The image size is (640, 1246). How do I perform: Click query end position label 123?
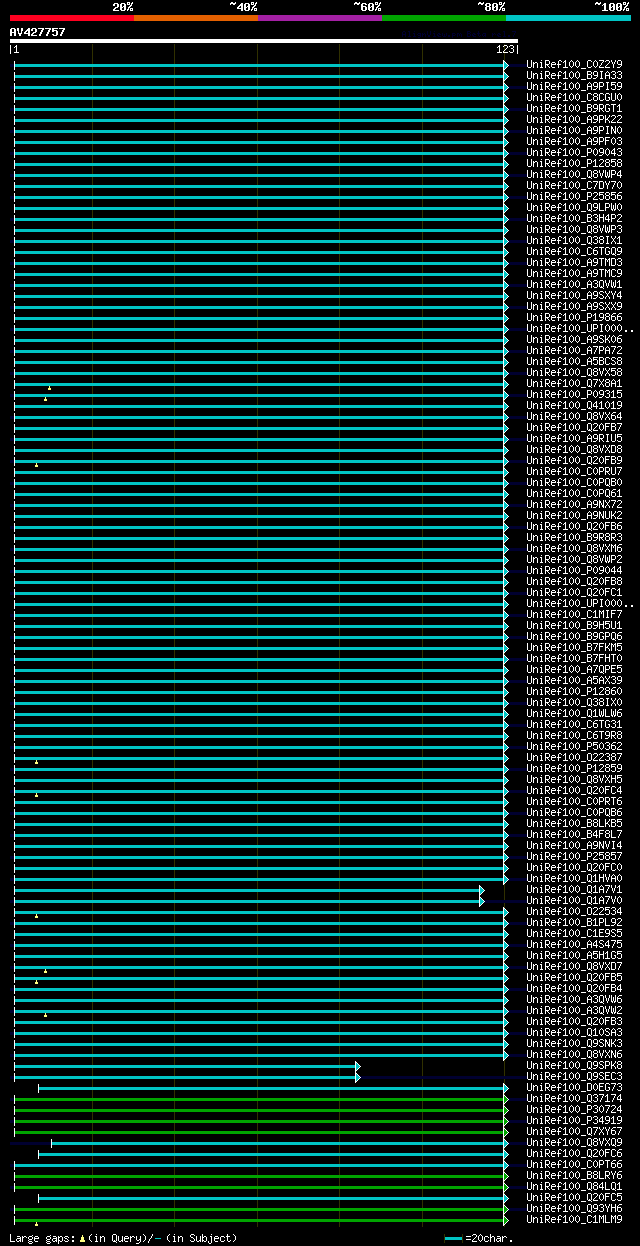coord(505,49)
